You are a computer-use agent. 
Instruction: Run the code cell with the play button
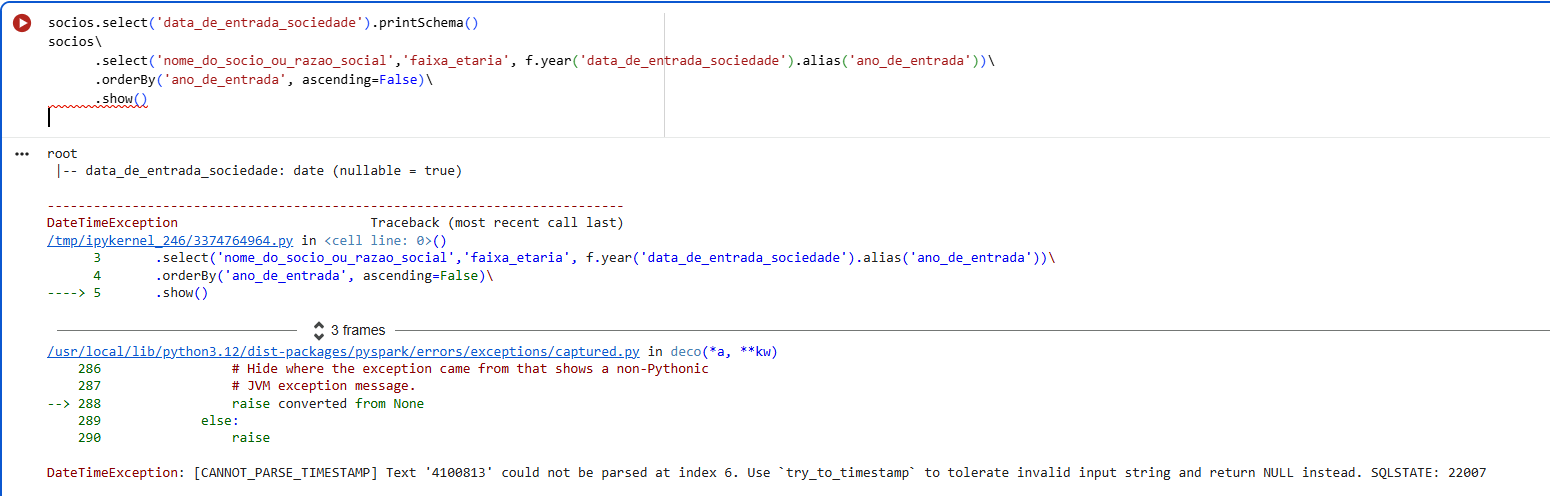(22, 23)
